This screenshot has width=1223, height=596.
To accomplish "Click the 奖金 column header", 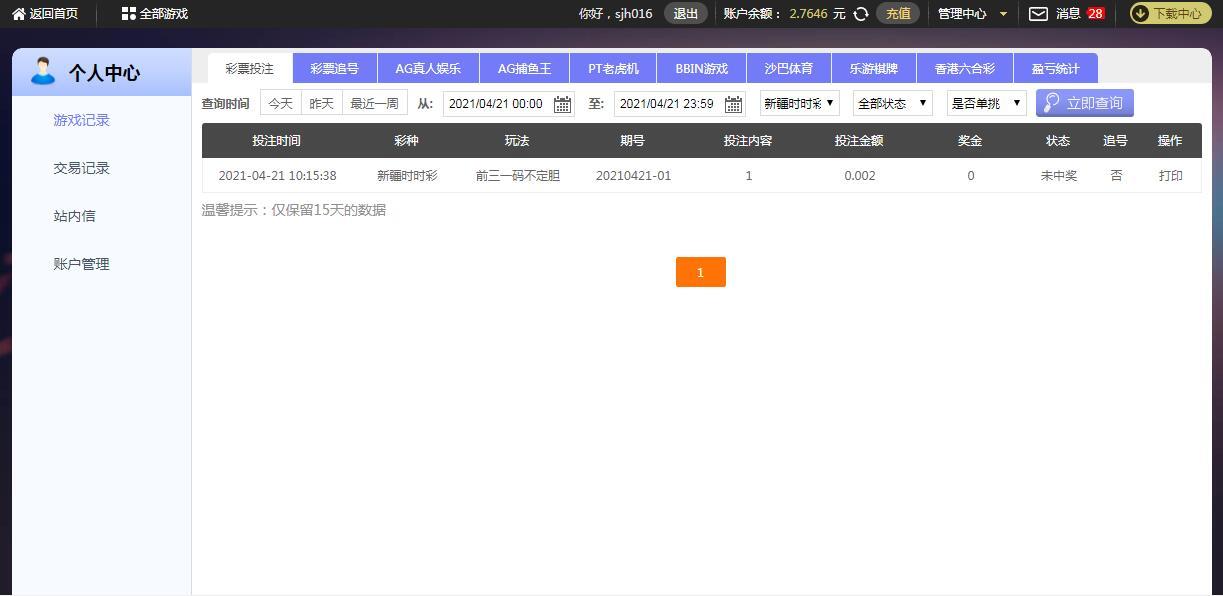I will (970, 141).
